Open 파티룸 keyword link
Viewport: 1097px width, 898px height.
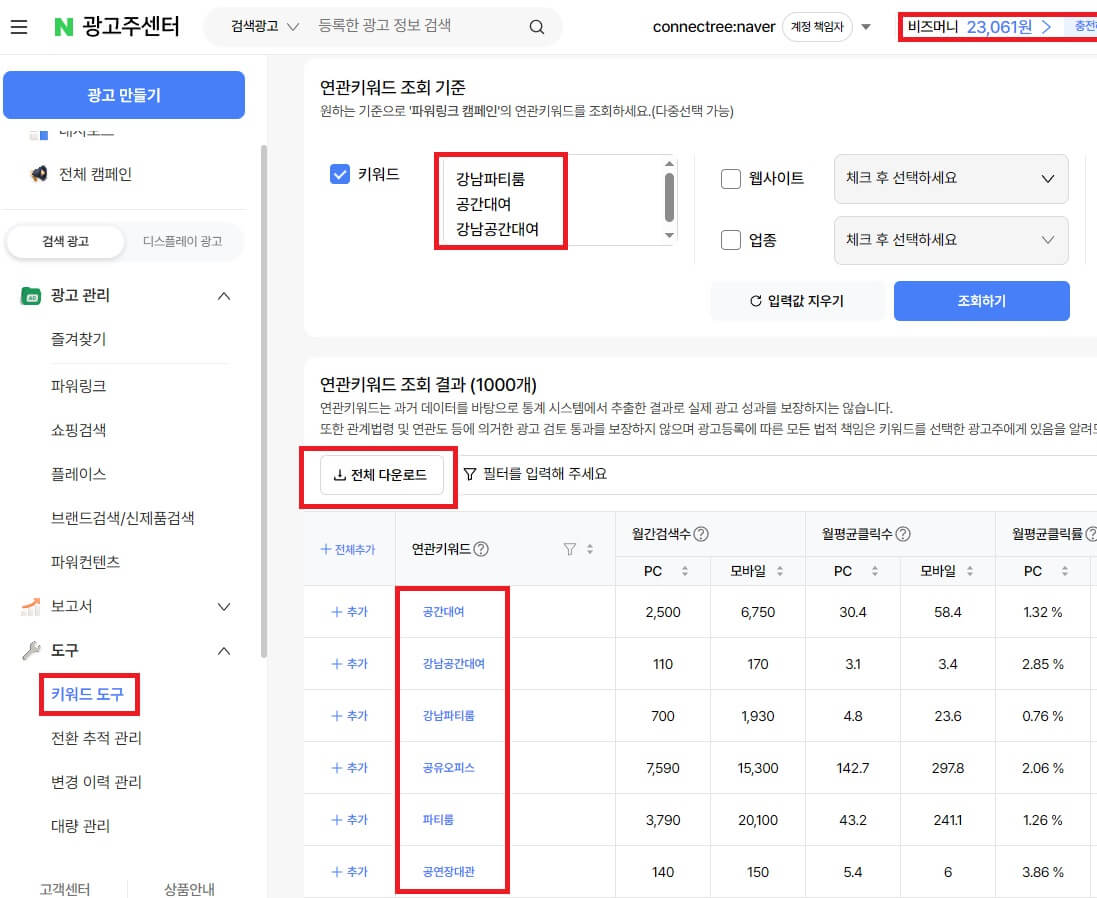tap(438, 820)
